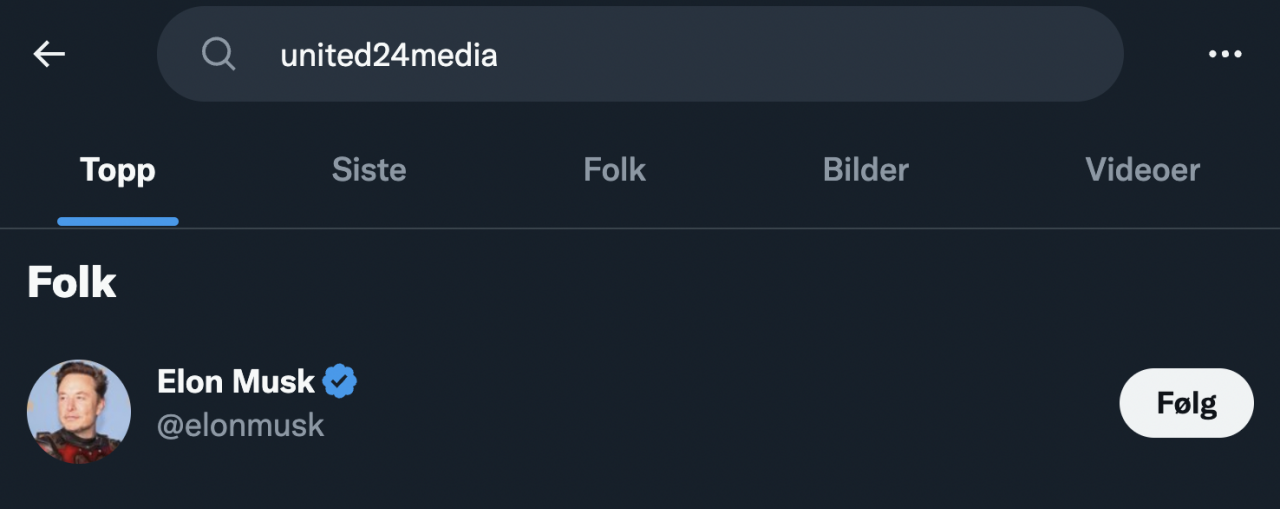Click the magnifying glass search icon
Image resolution: width=1280 pixels, height=509 pixels.
[218, 54]
